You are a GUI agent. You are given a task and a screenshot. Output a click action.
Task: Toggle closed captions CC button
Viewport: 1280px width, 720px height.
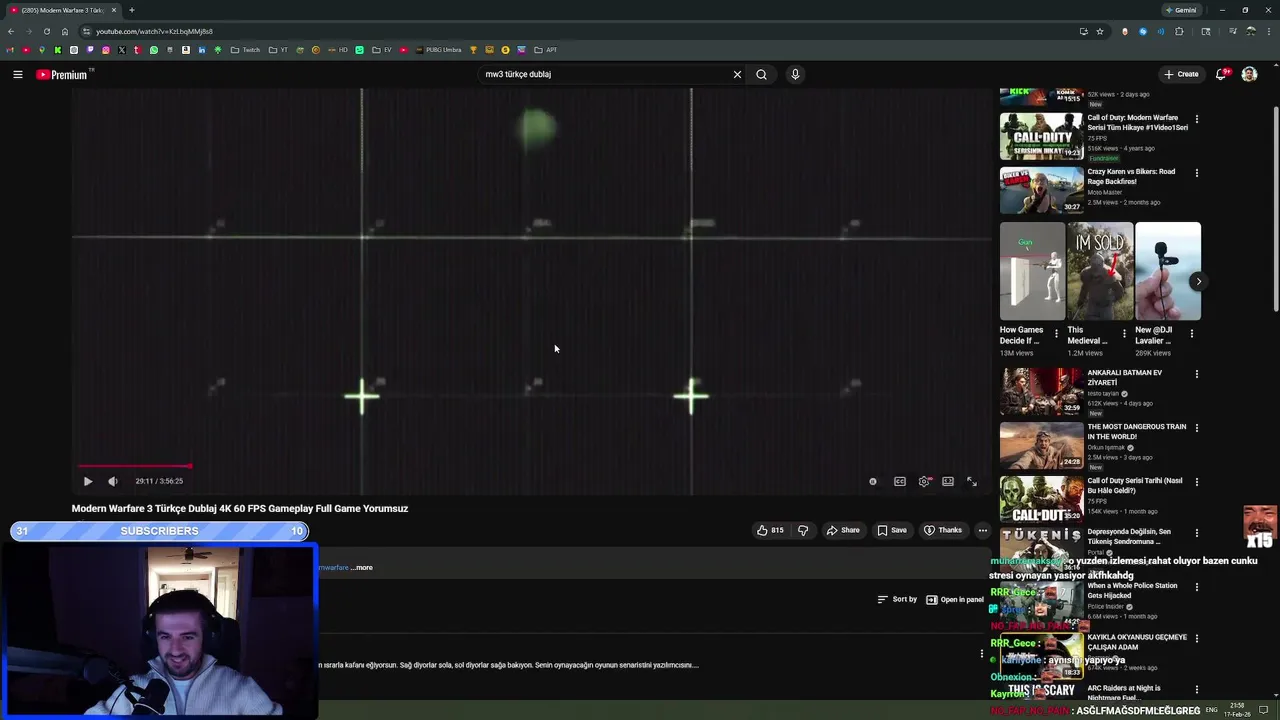click(900, 481)
